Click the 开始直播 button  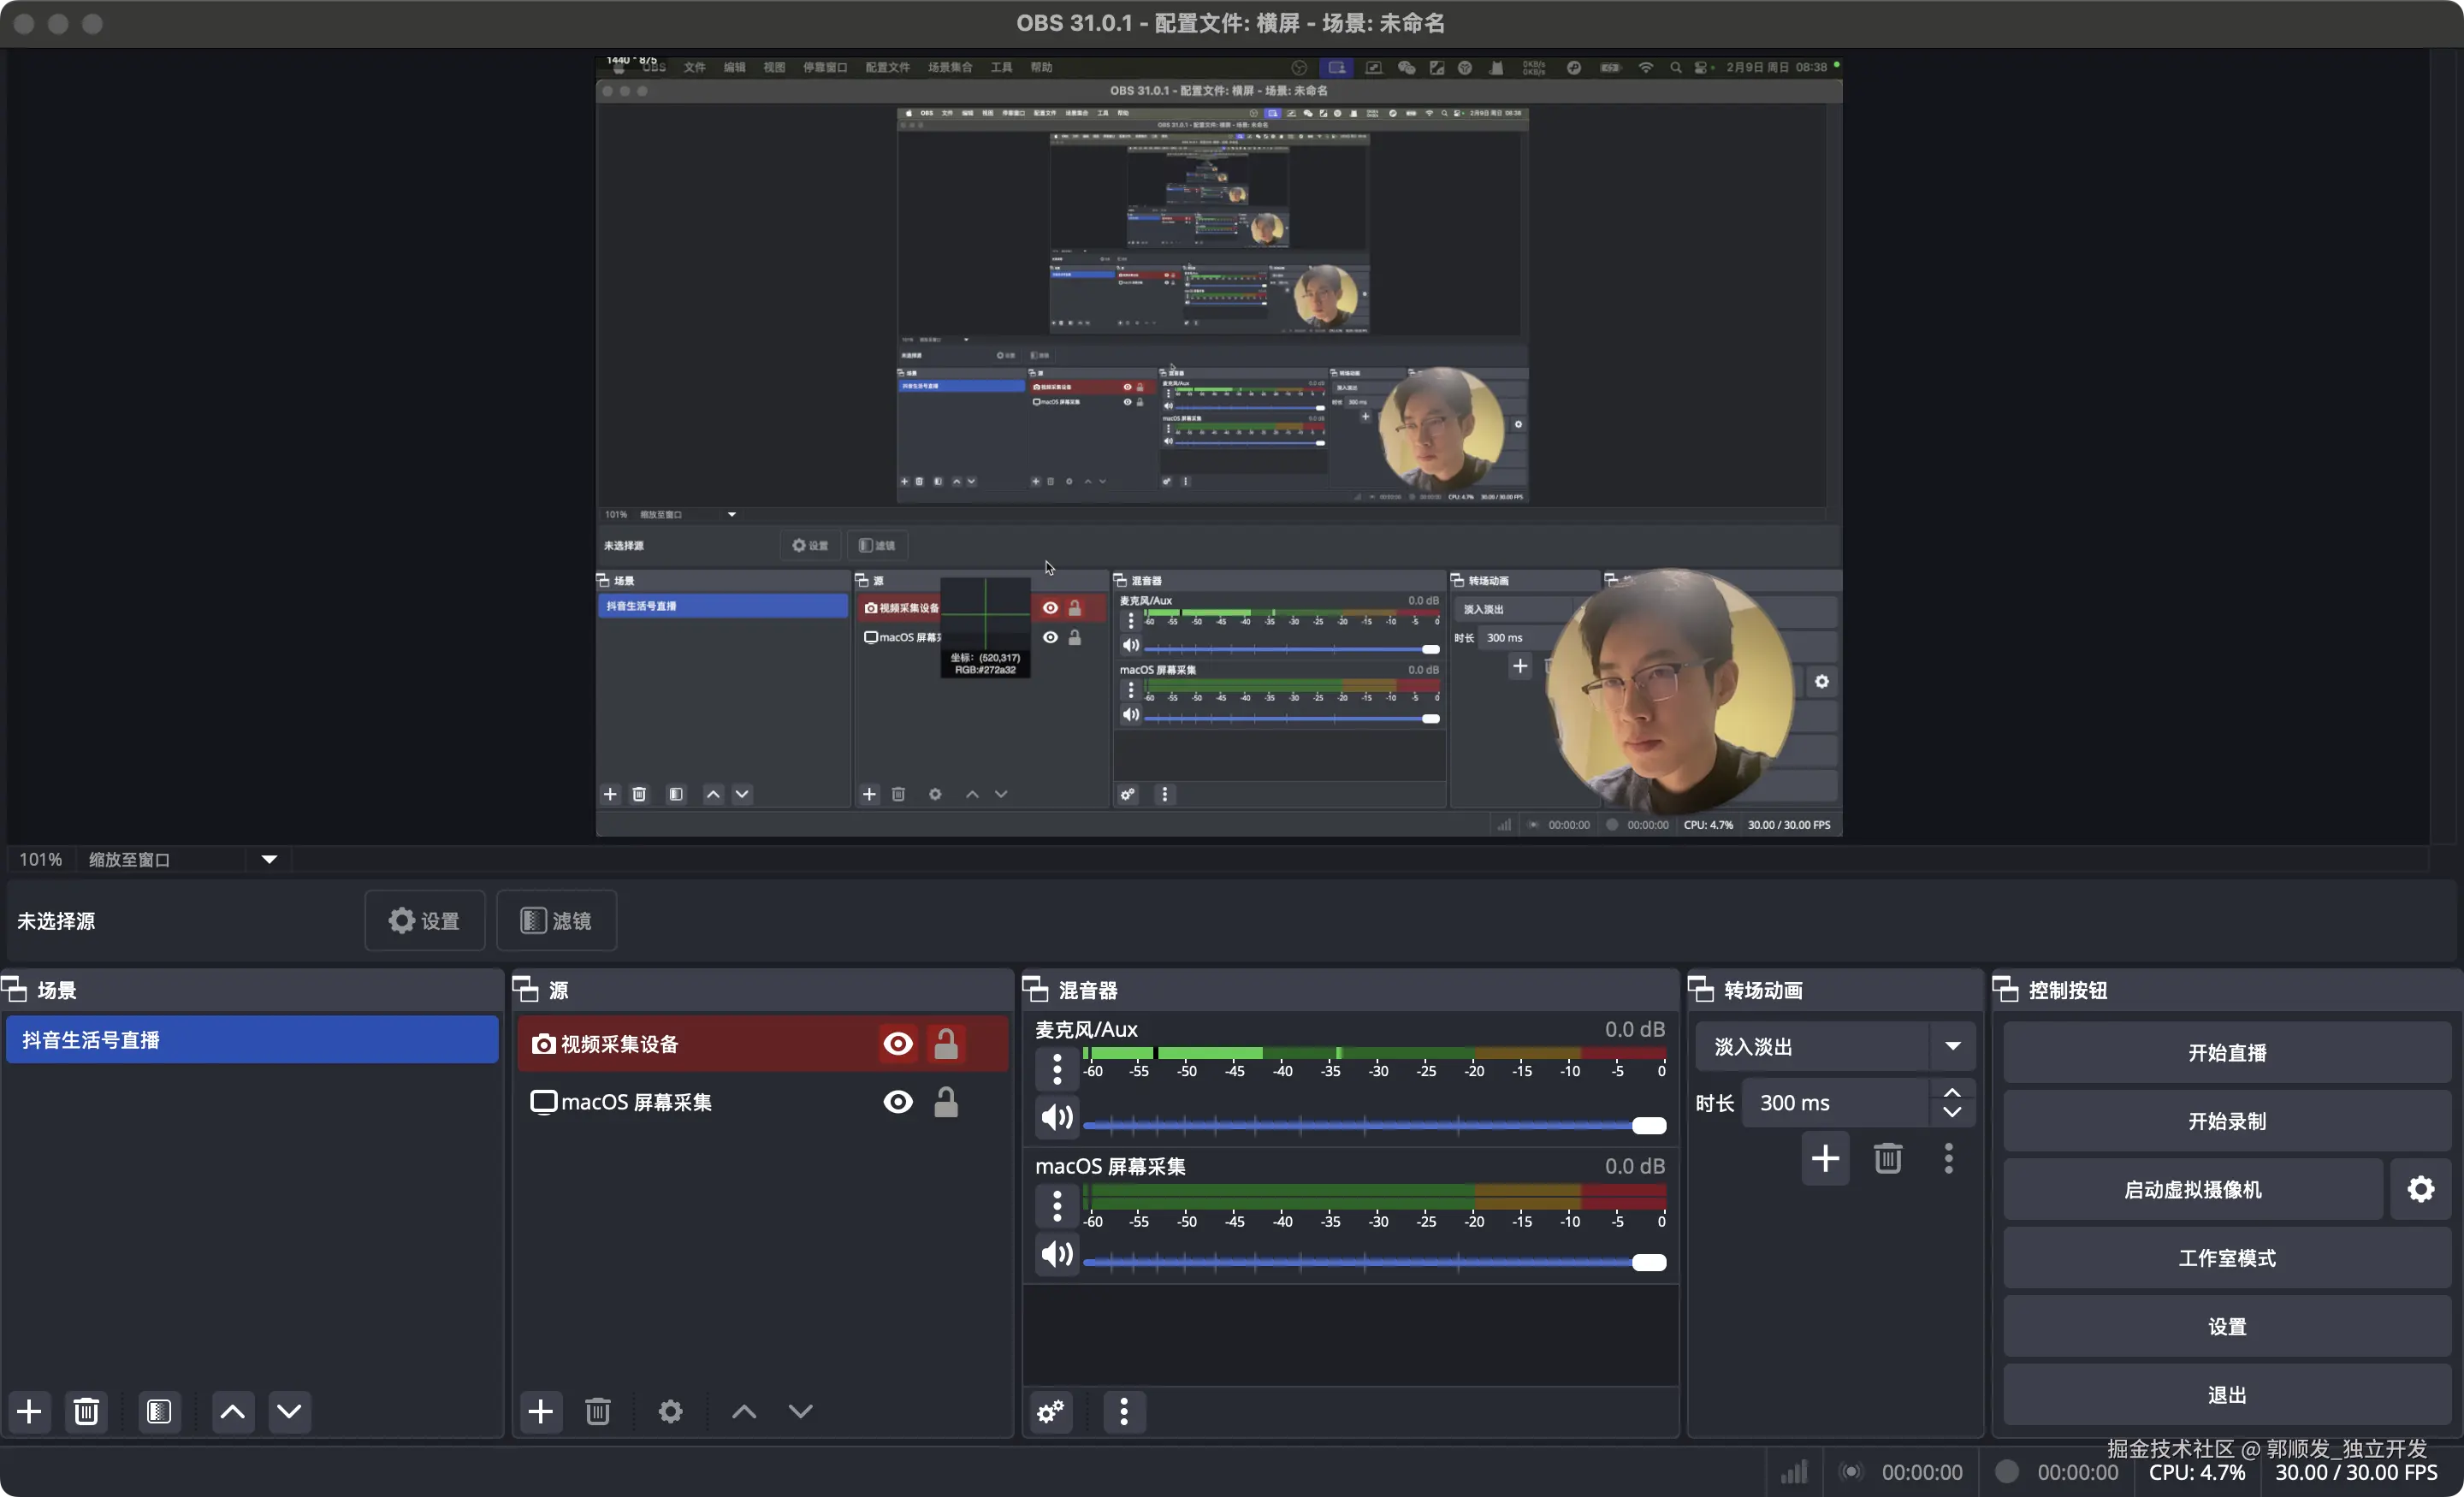pyautogui.click(x=2226, y=1052)
